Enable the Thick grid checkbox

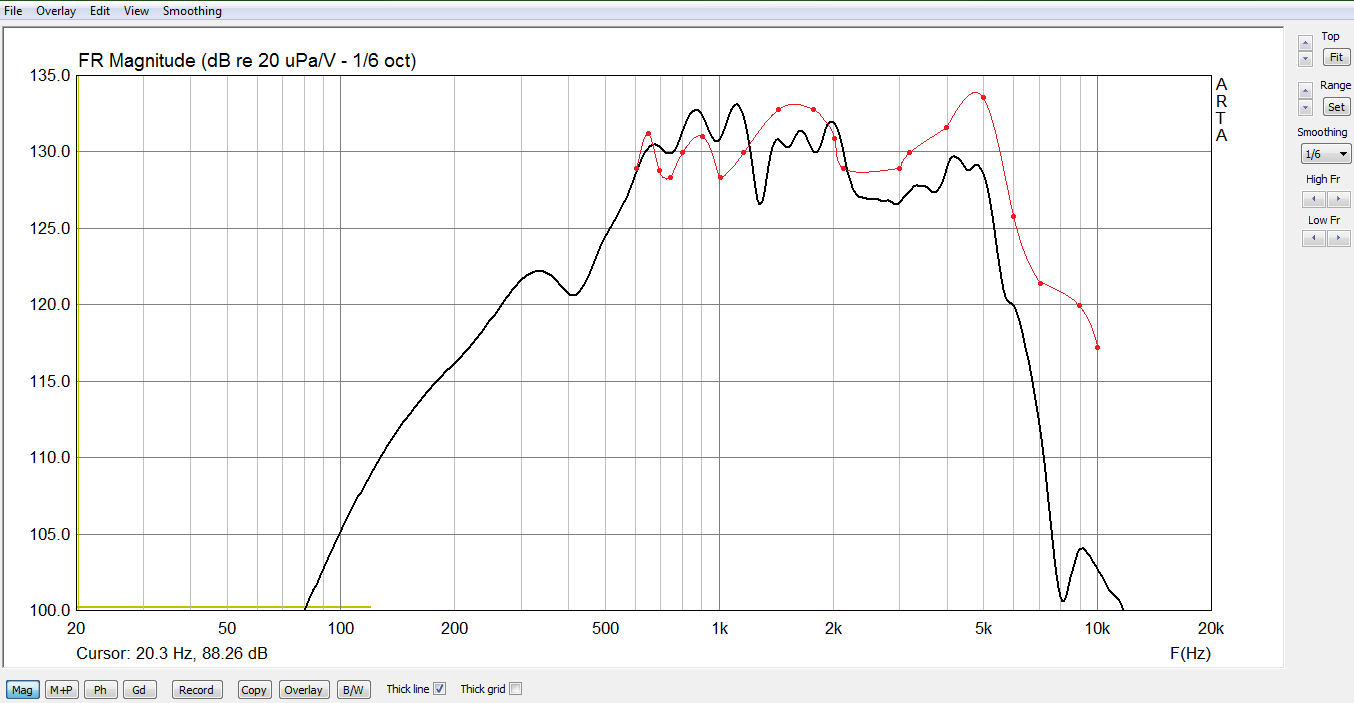point(516,689)
